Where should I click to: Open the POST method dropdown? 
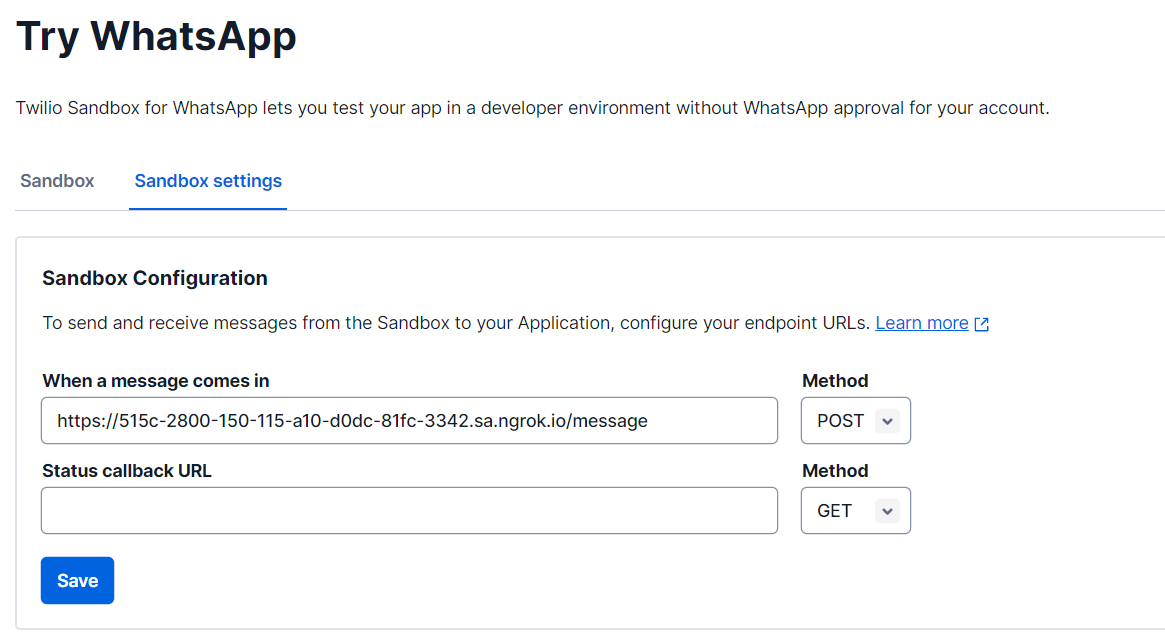(x=856, y=421)
